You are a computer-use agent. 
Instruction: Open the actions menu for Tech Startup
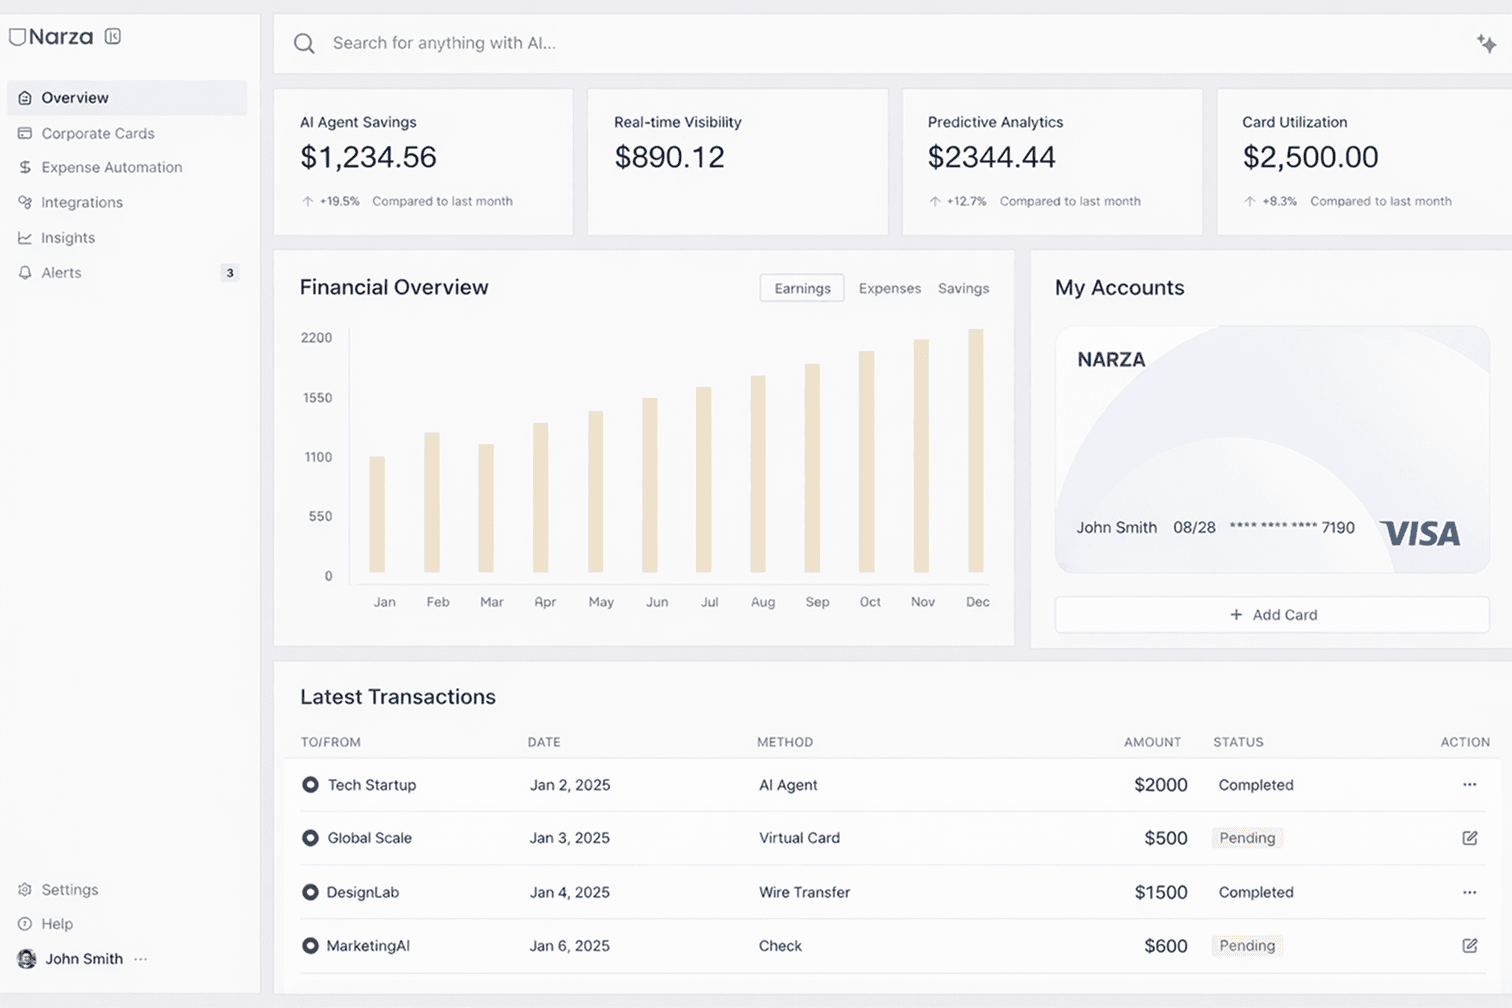1469,785
